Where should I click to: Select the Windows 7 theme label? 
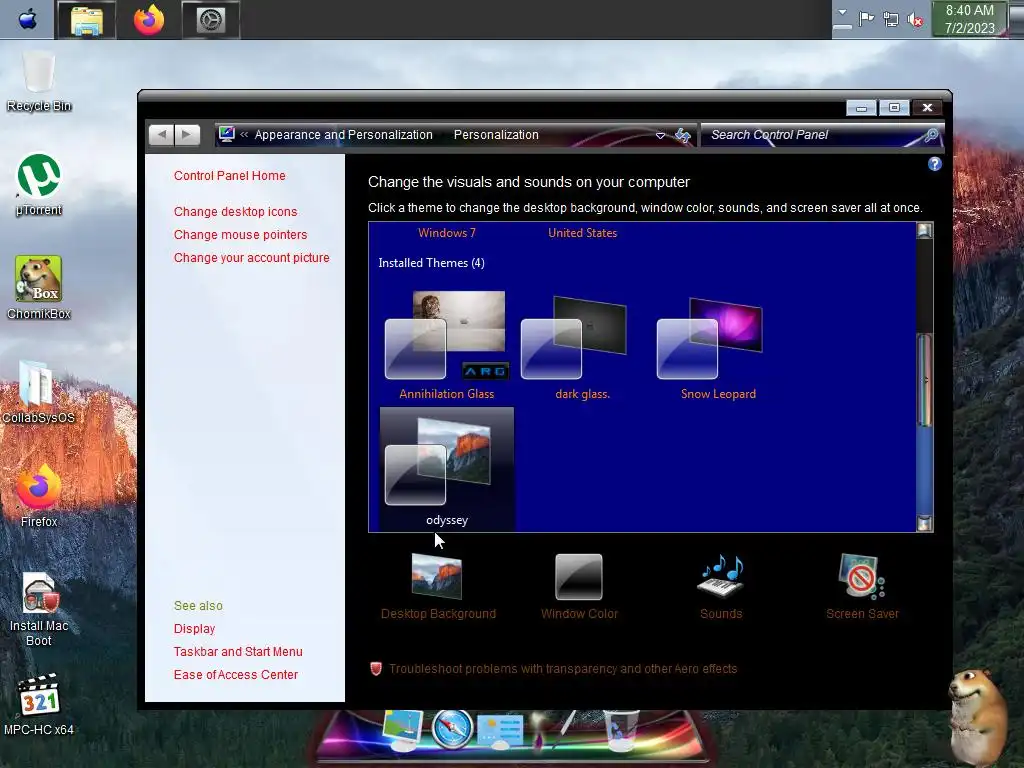447,232
